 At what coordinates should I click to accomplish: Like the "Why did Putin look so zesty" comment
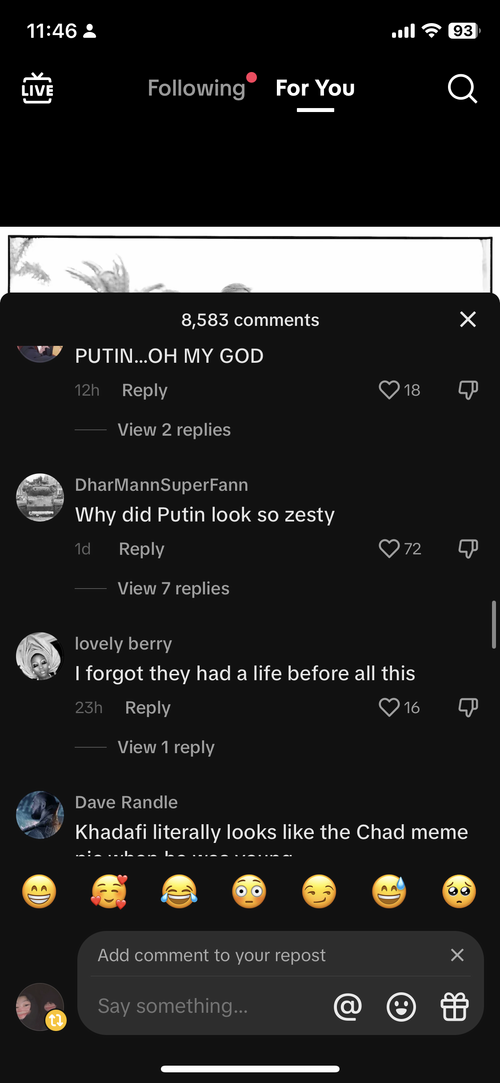pyautogui.click(x=390, y=549)
